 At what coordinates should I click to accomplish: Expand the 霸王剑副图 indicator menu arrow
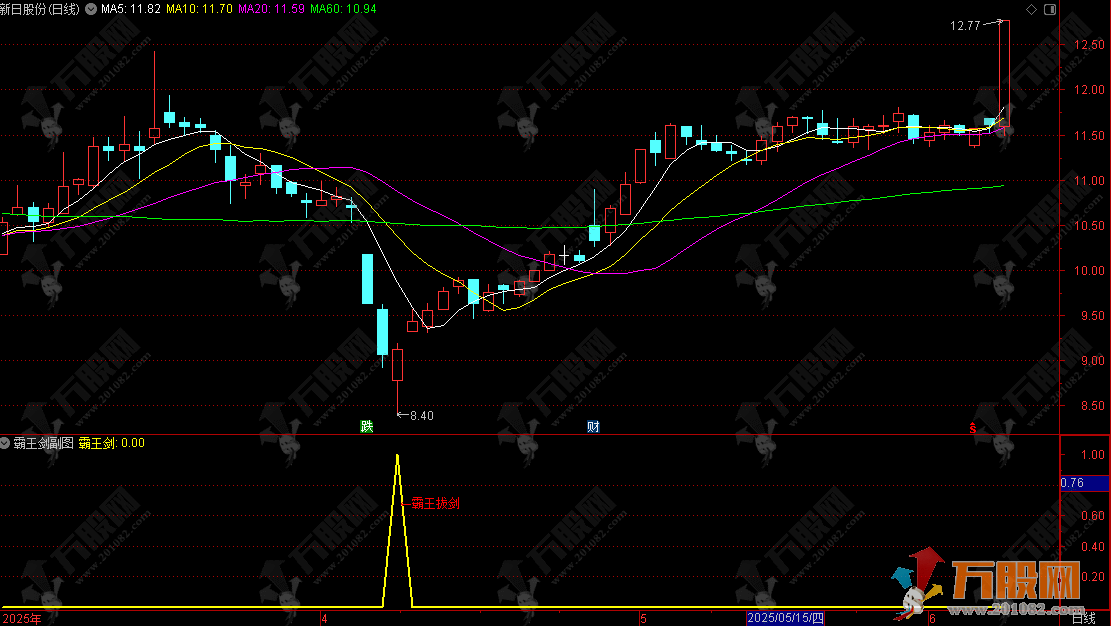[x=5, y=443]
